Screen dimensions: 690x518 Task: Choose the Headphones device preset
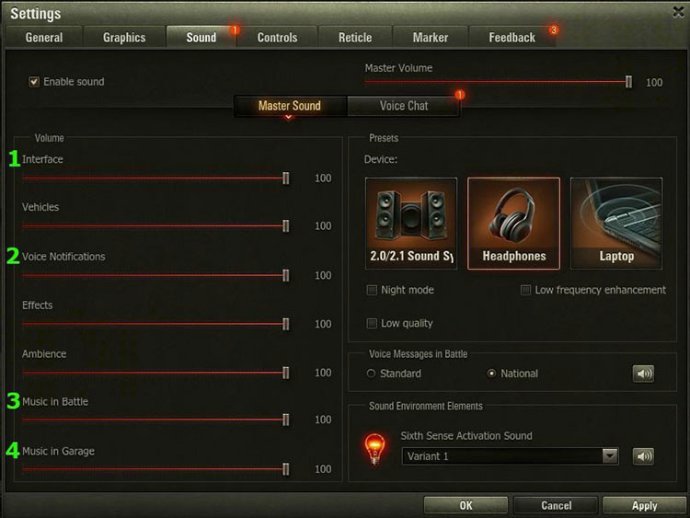click(x=514, y=223)
